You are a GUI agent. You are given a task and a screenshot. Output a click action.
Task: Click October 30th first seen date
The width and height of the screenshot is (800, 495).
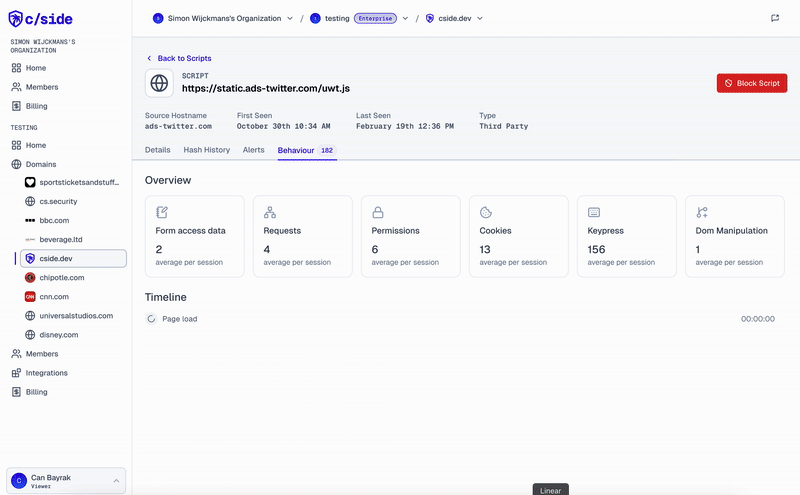tap(283, 126)
